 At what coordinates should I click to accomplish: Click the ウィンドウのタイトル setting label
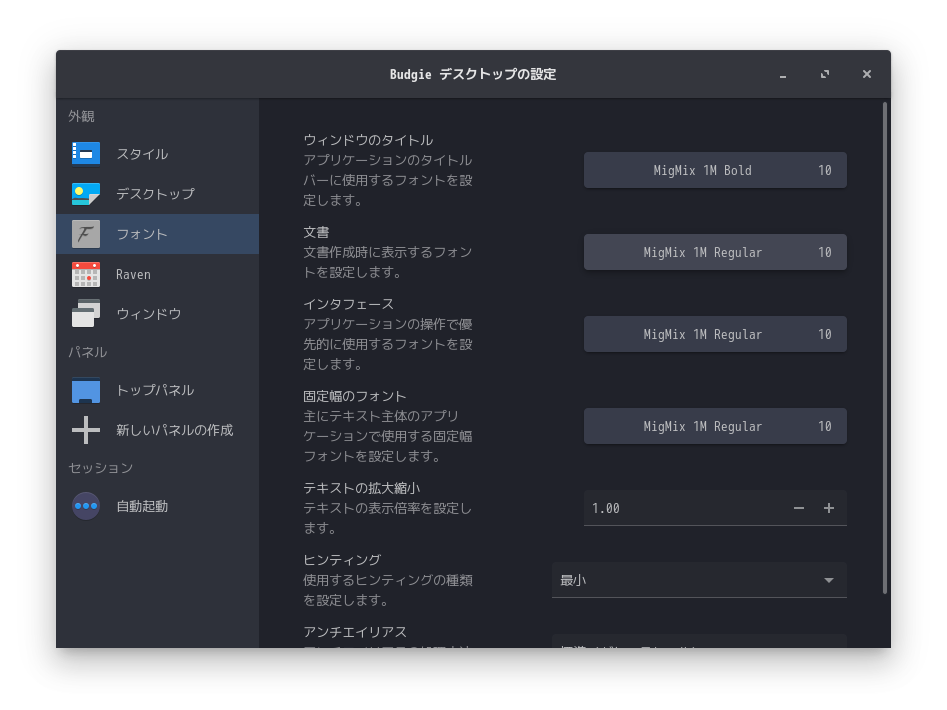tap(368, 140)
